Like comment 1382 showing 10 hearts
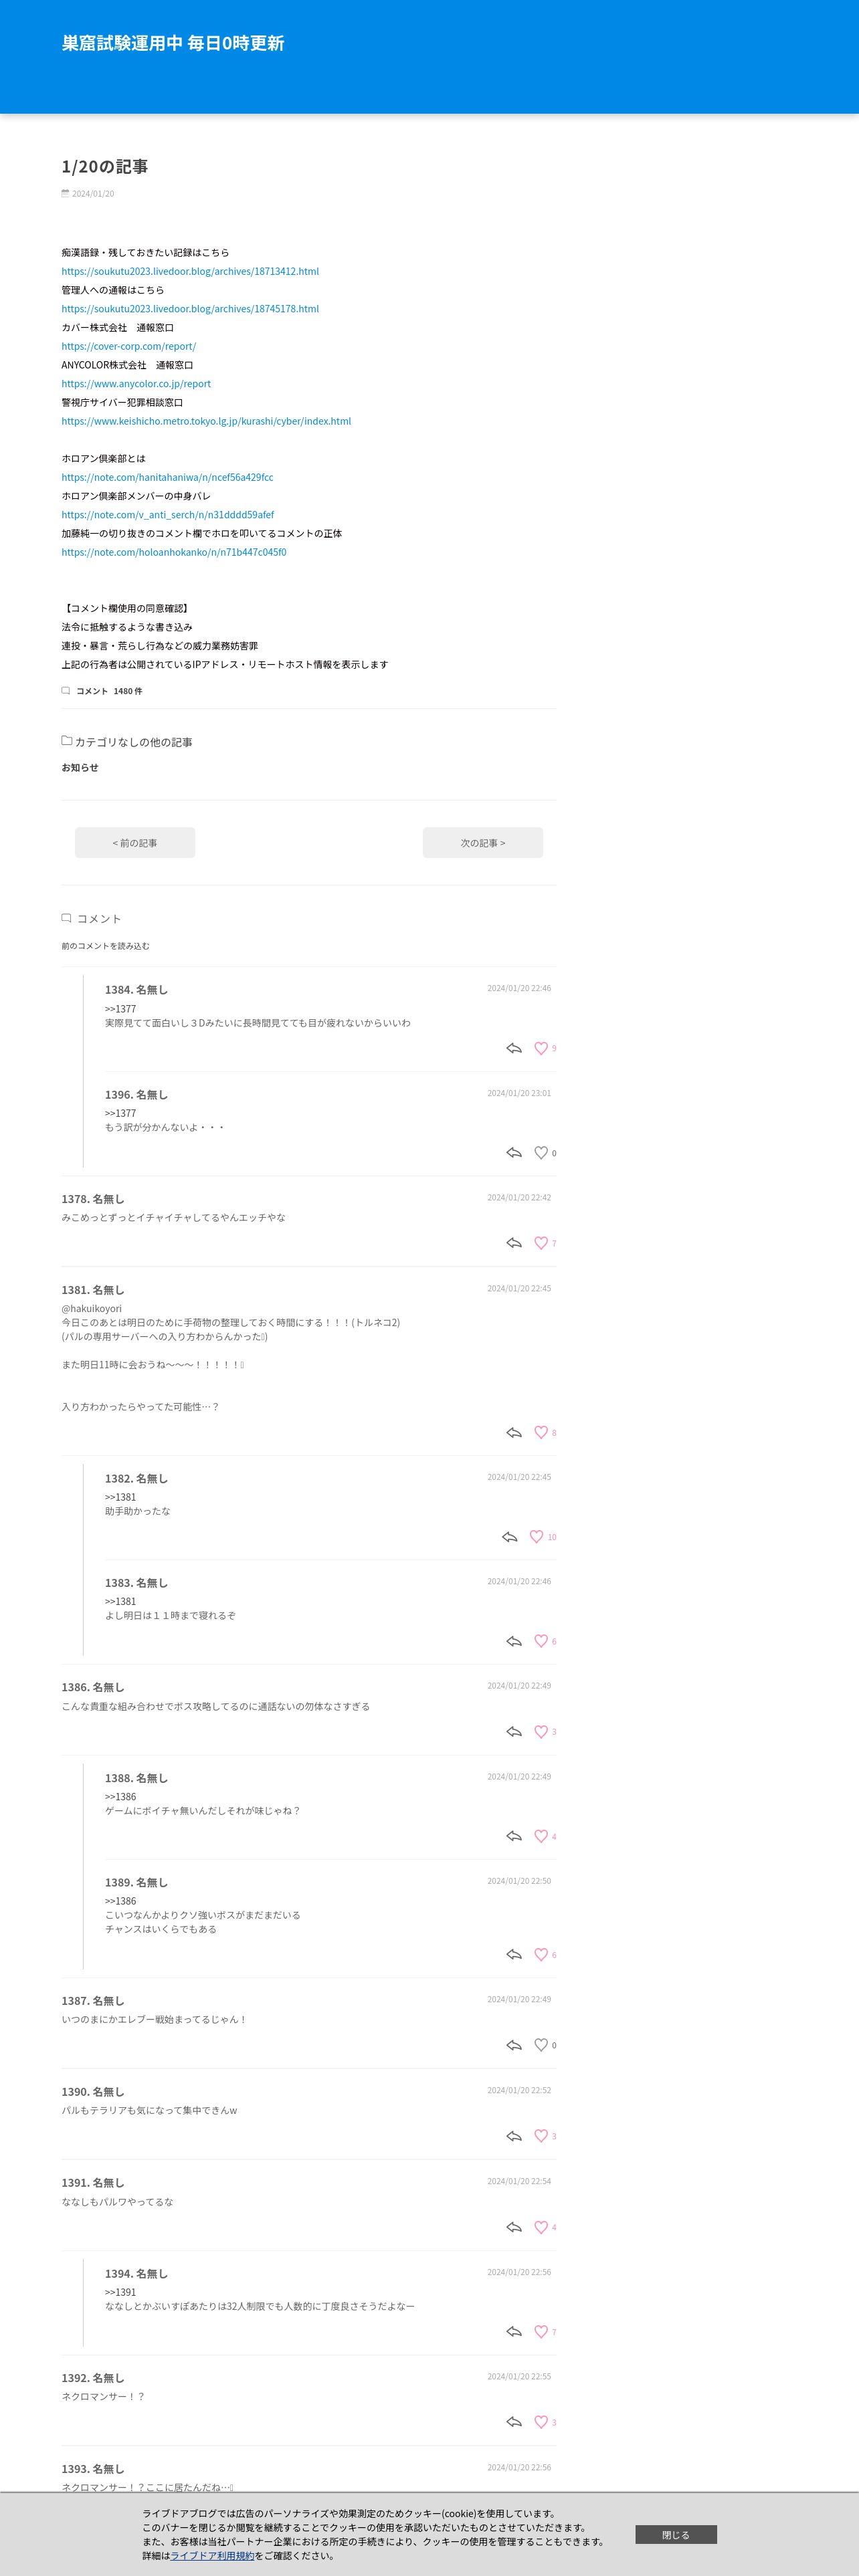859x2576 pixels. (536, 1537)
